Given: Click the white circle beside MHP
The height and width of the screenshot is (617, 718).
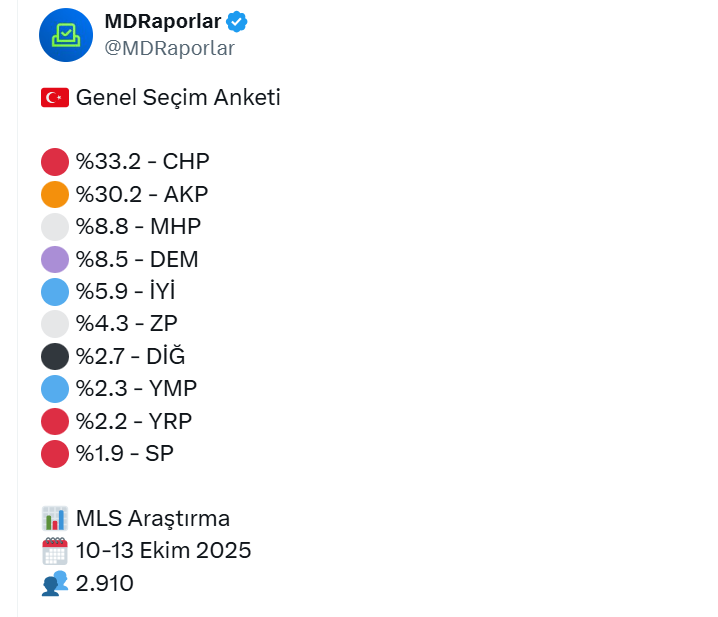Looking at the screenshot, I should pos(55,227).
